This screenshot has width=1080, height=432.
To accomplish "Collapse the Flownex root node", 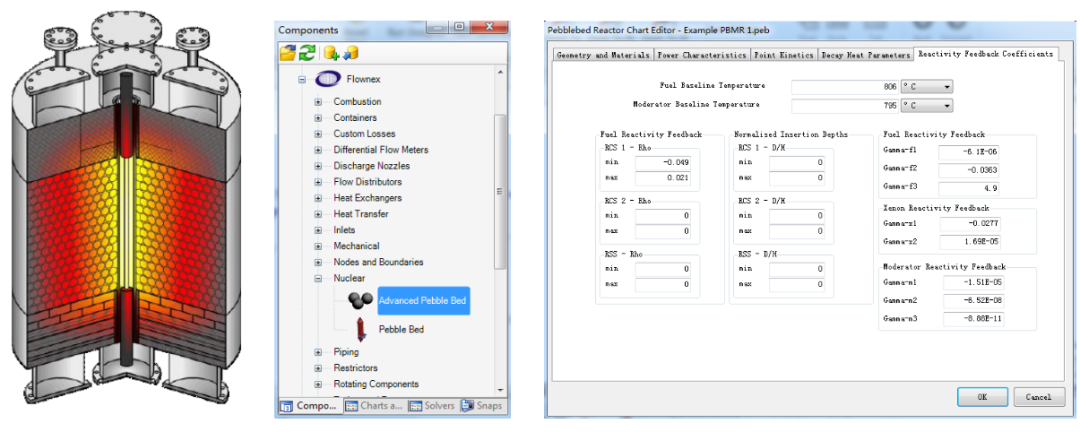I will [302, 79].
